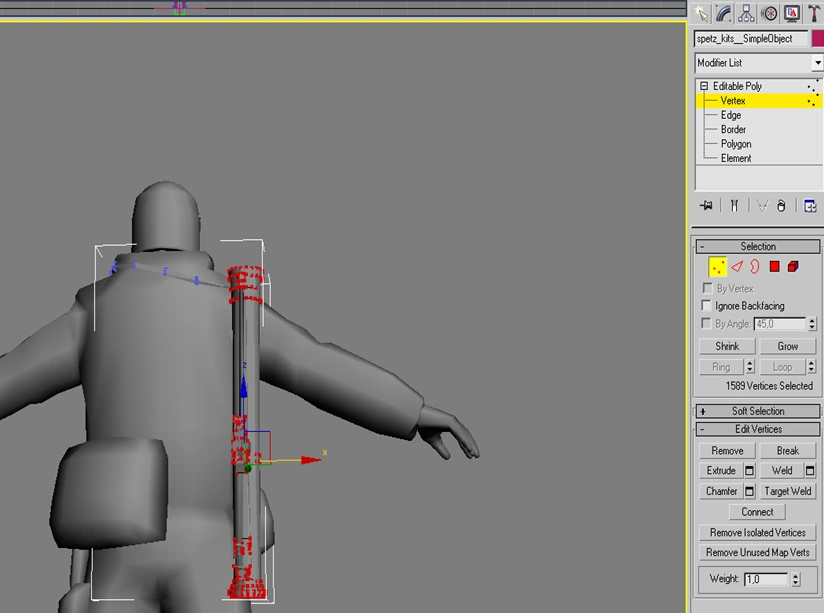Click the Loop spinner arrows

pyautogui.click(x=811, y=367)
